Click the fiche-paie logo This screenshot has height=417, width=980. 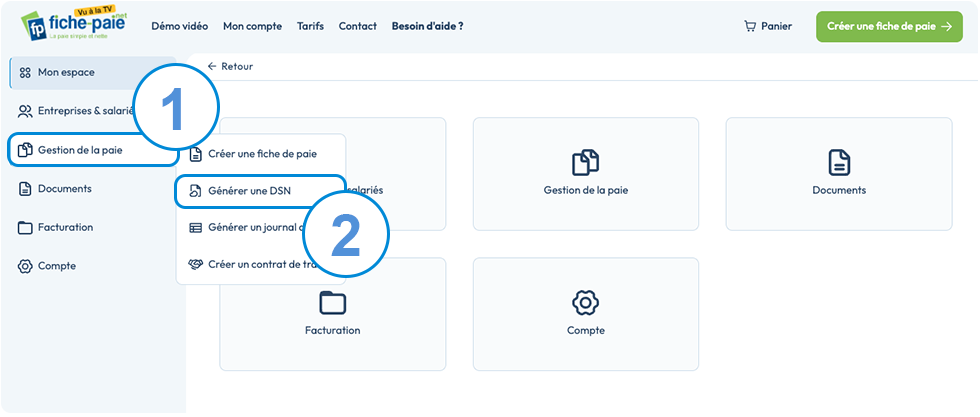coord(74,25)
